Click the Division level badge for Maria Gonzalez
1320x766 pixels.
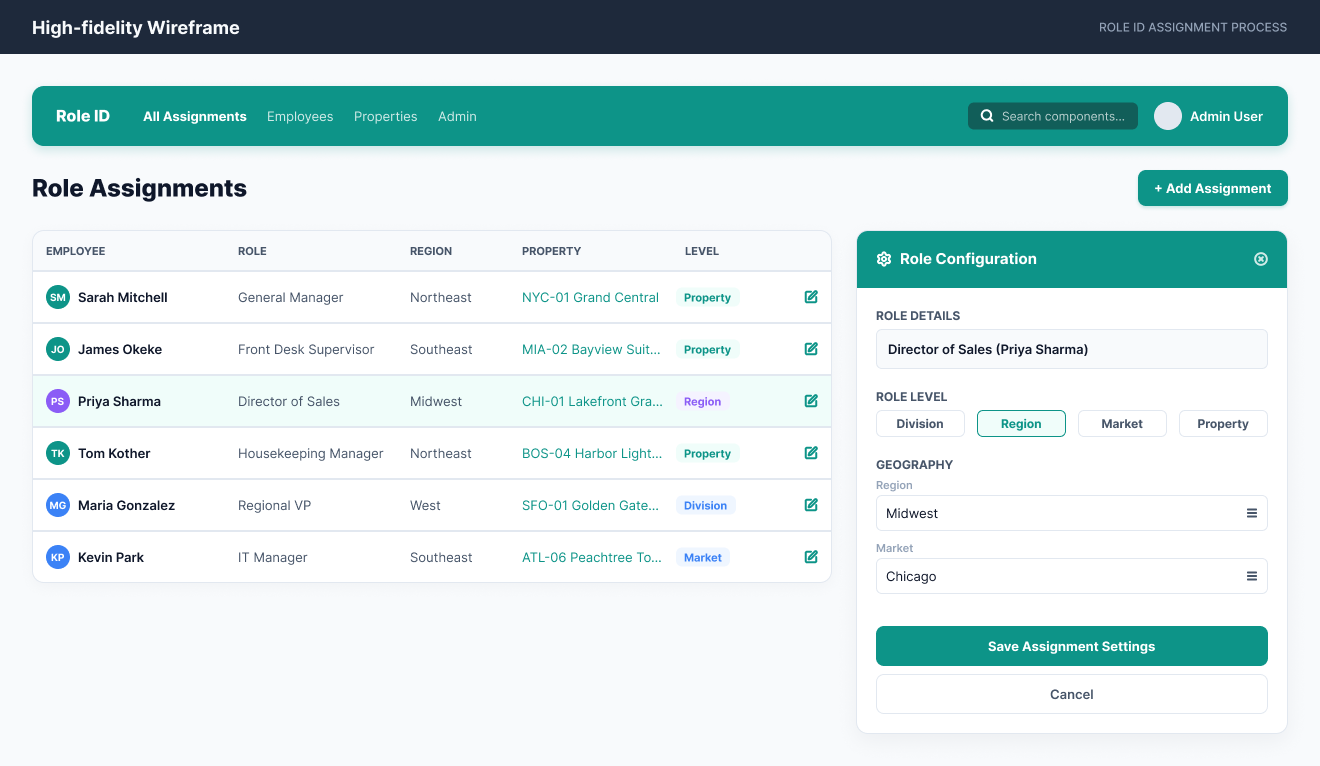[706, 505]
